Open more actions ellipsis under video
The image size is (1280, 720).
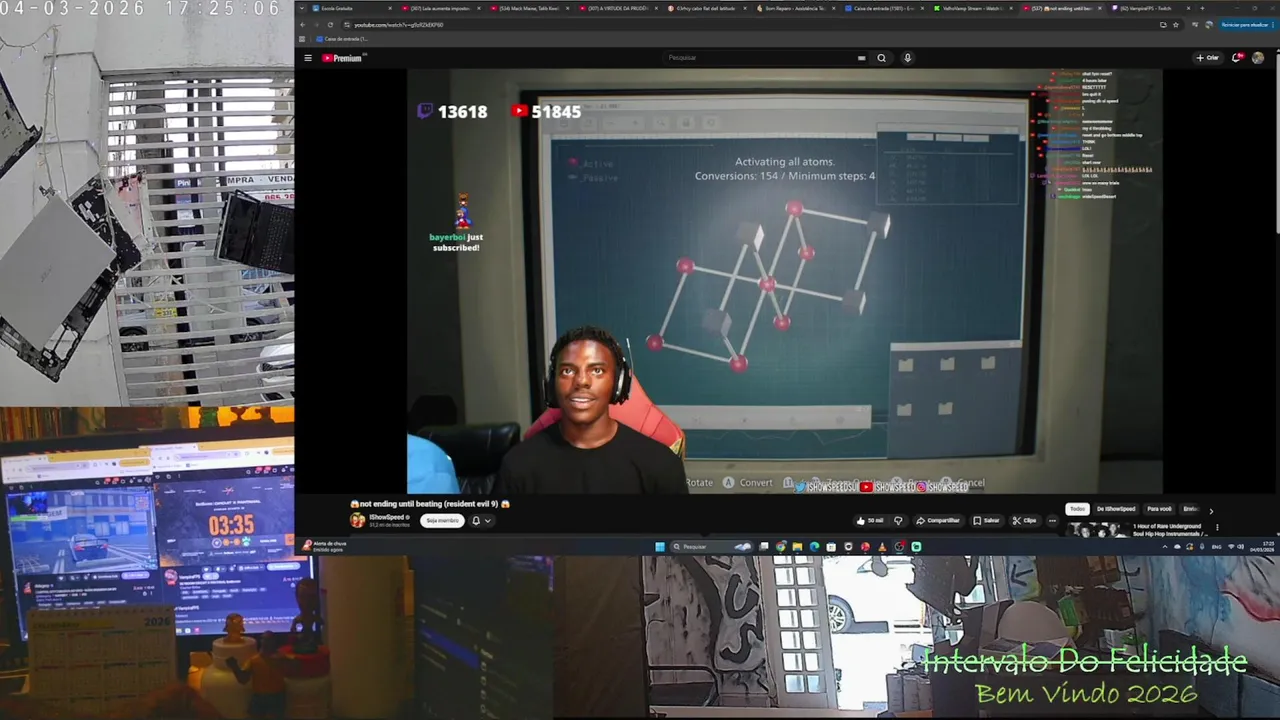pos(1052,521)
